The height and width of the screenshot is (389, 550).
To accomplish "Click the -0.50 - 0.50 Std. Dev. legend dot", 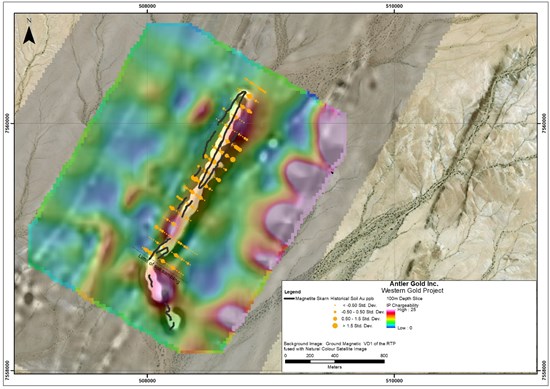I will coord(335,312).
